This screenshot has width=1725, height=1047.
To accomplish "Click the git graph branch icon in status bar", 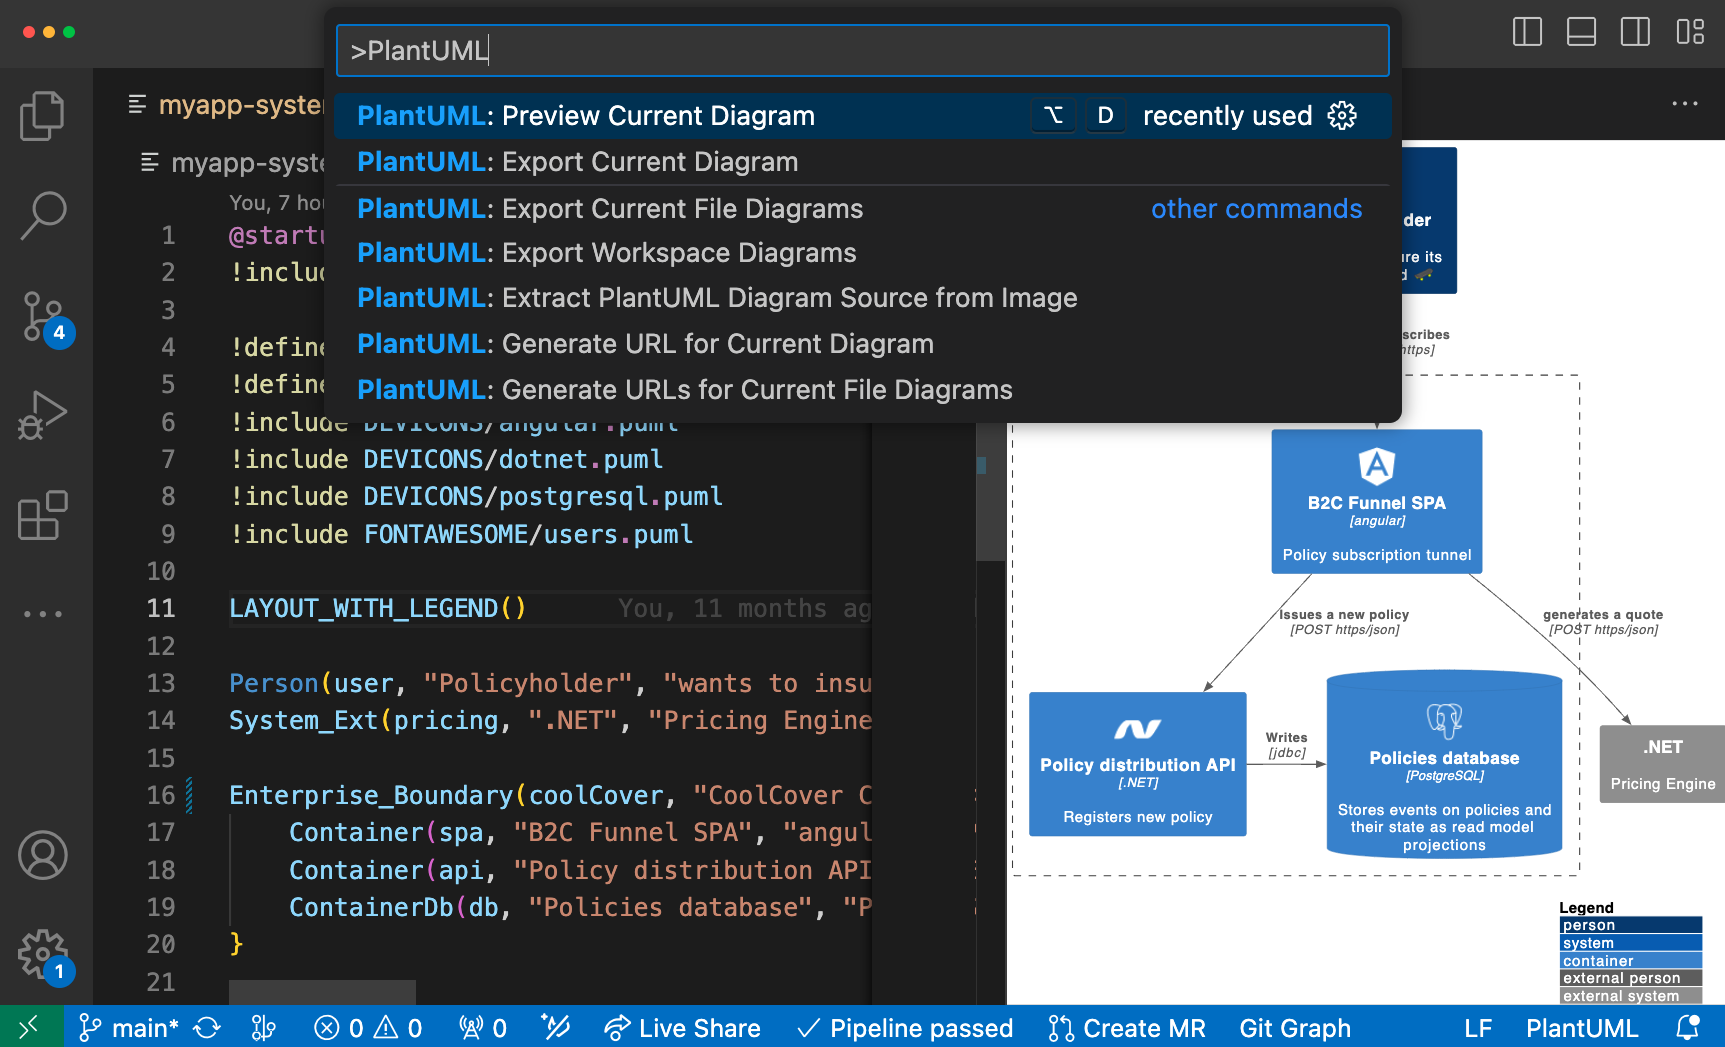I will 264,1028.
